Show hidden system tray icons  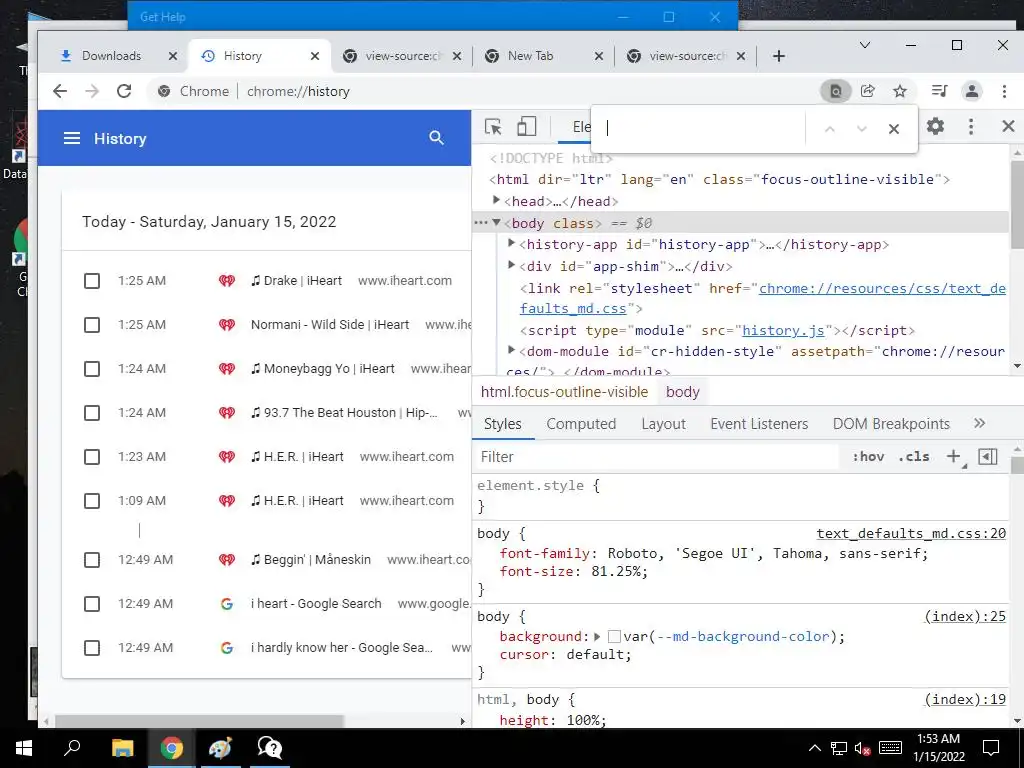[x=814, y=748]
